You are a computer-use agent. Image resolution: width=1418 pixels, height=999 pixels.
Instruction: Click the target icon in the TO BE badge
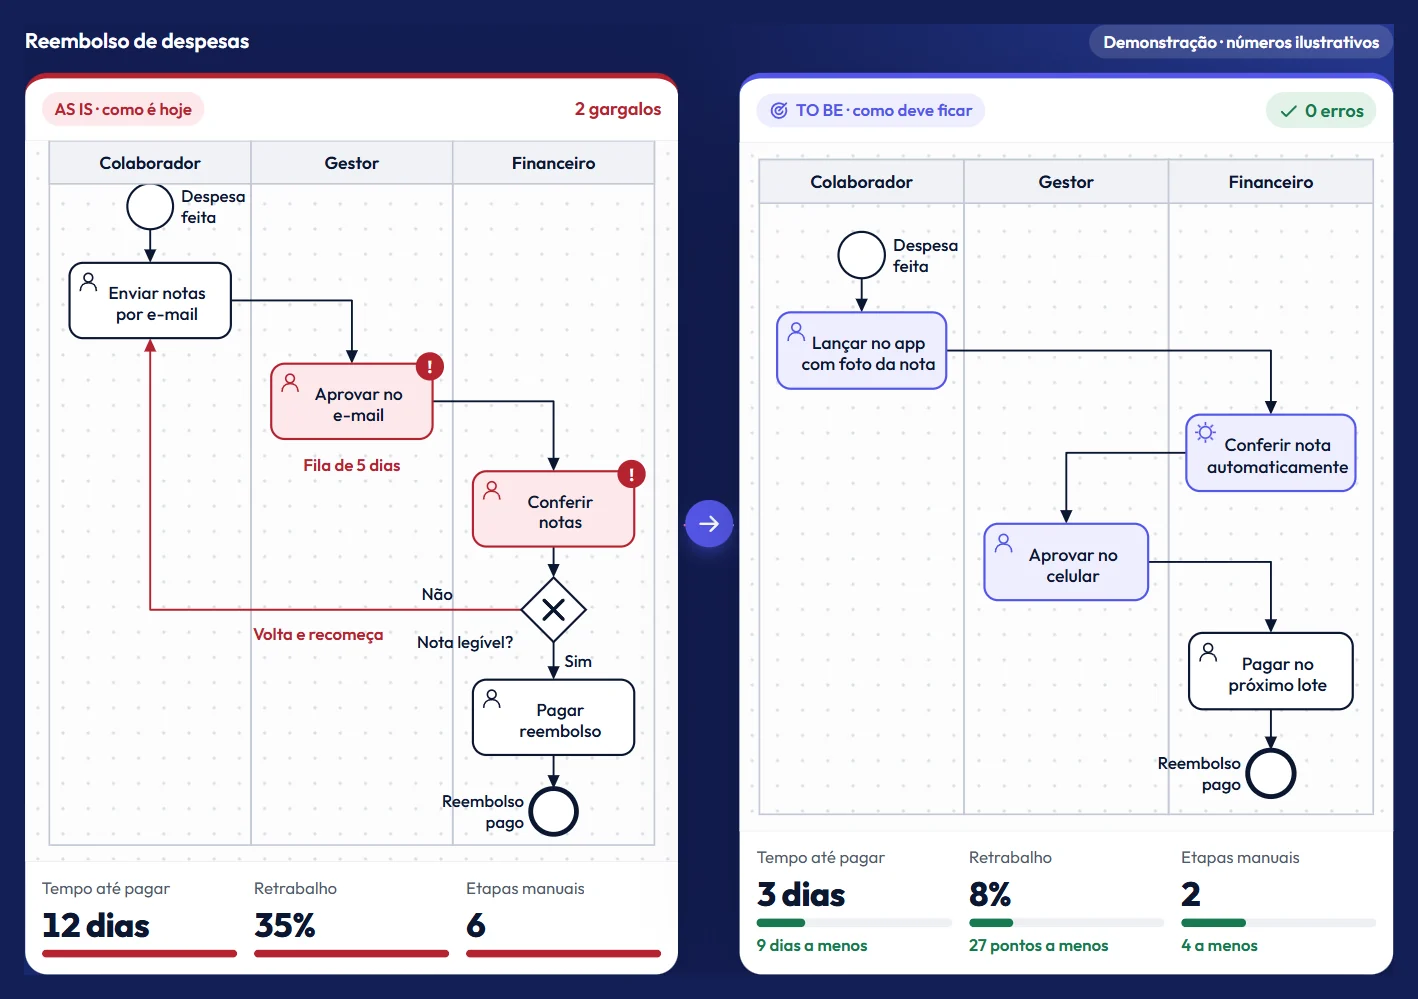[x=779, y=110]
